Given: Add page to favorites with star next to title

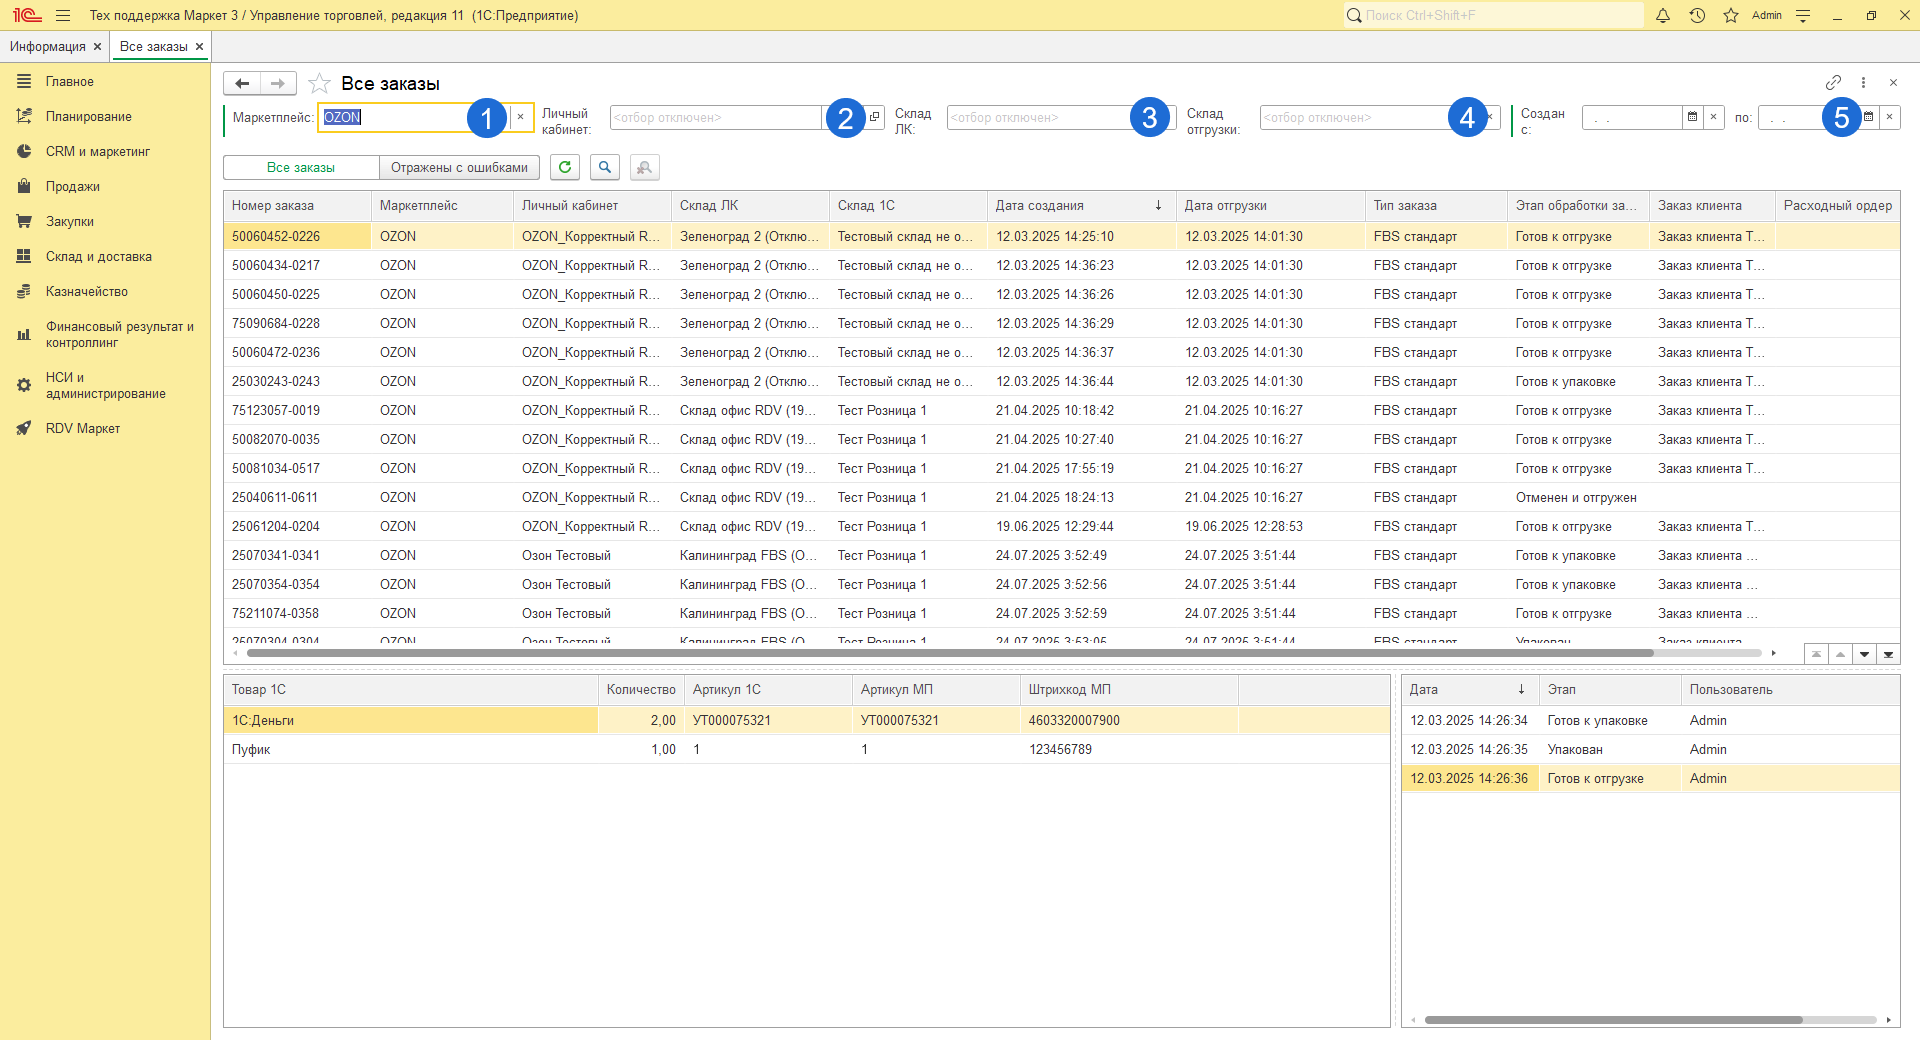Looking at the screenshot, I should (320, 84).
